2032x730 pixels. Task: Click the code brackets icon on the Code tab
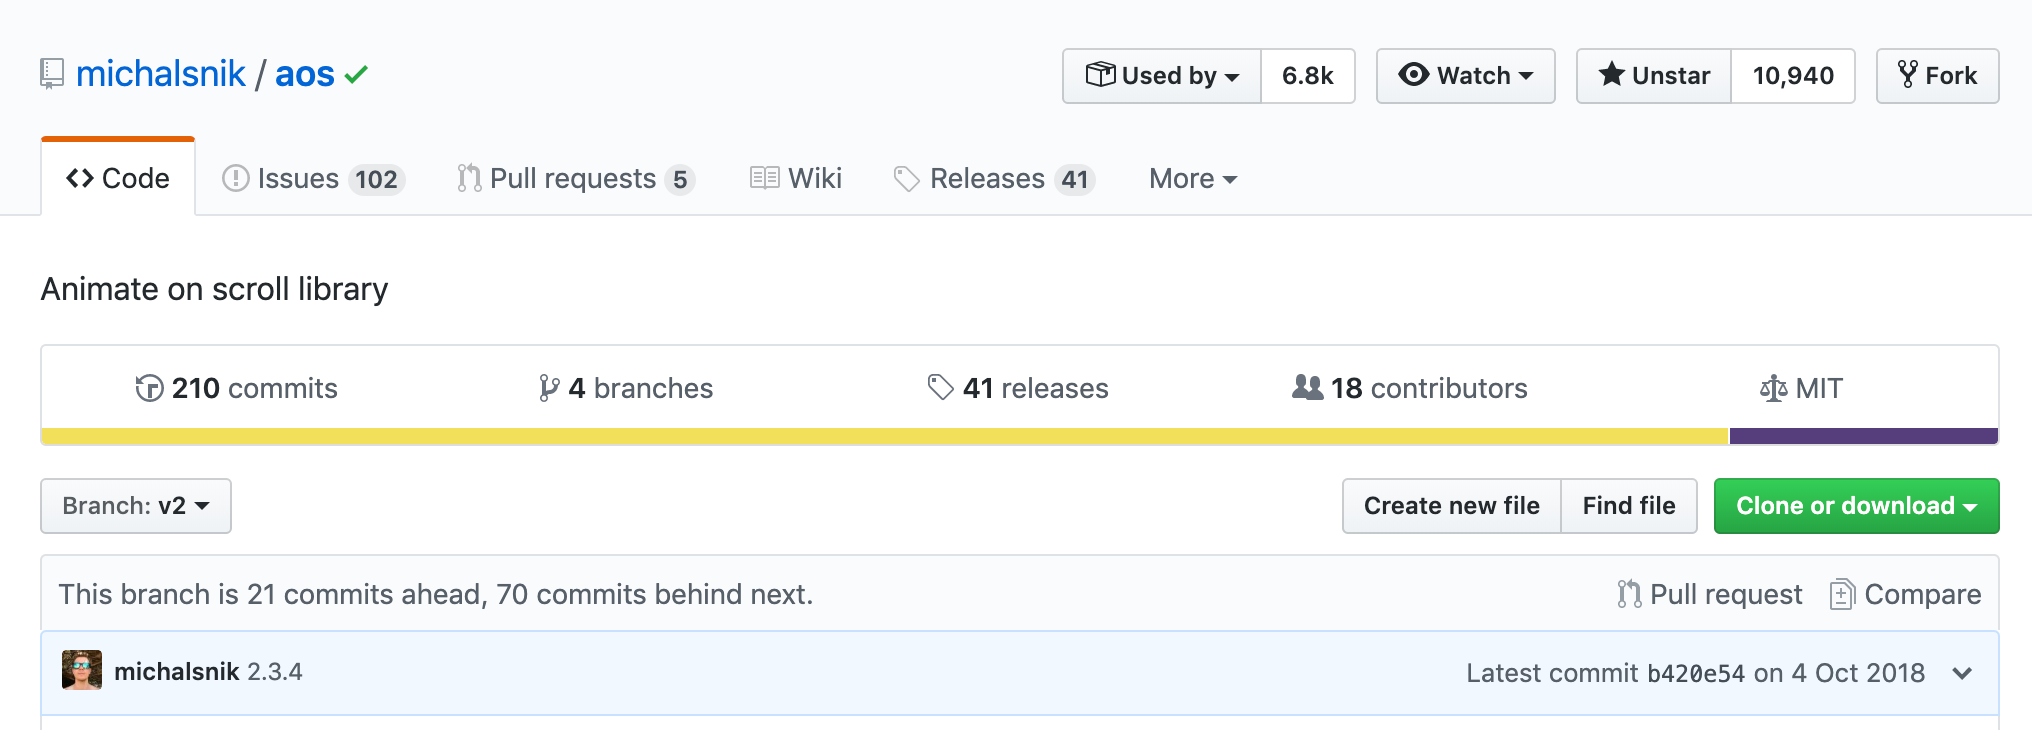[80, 178]
